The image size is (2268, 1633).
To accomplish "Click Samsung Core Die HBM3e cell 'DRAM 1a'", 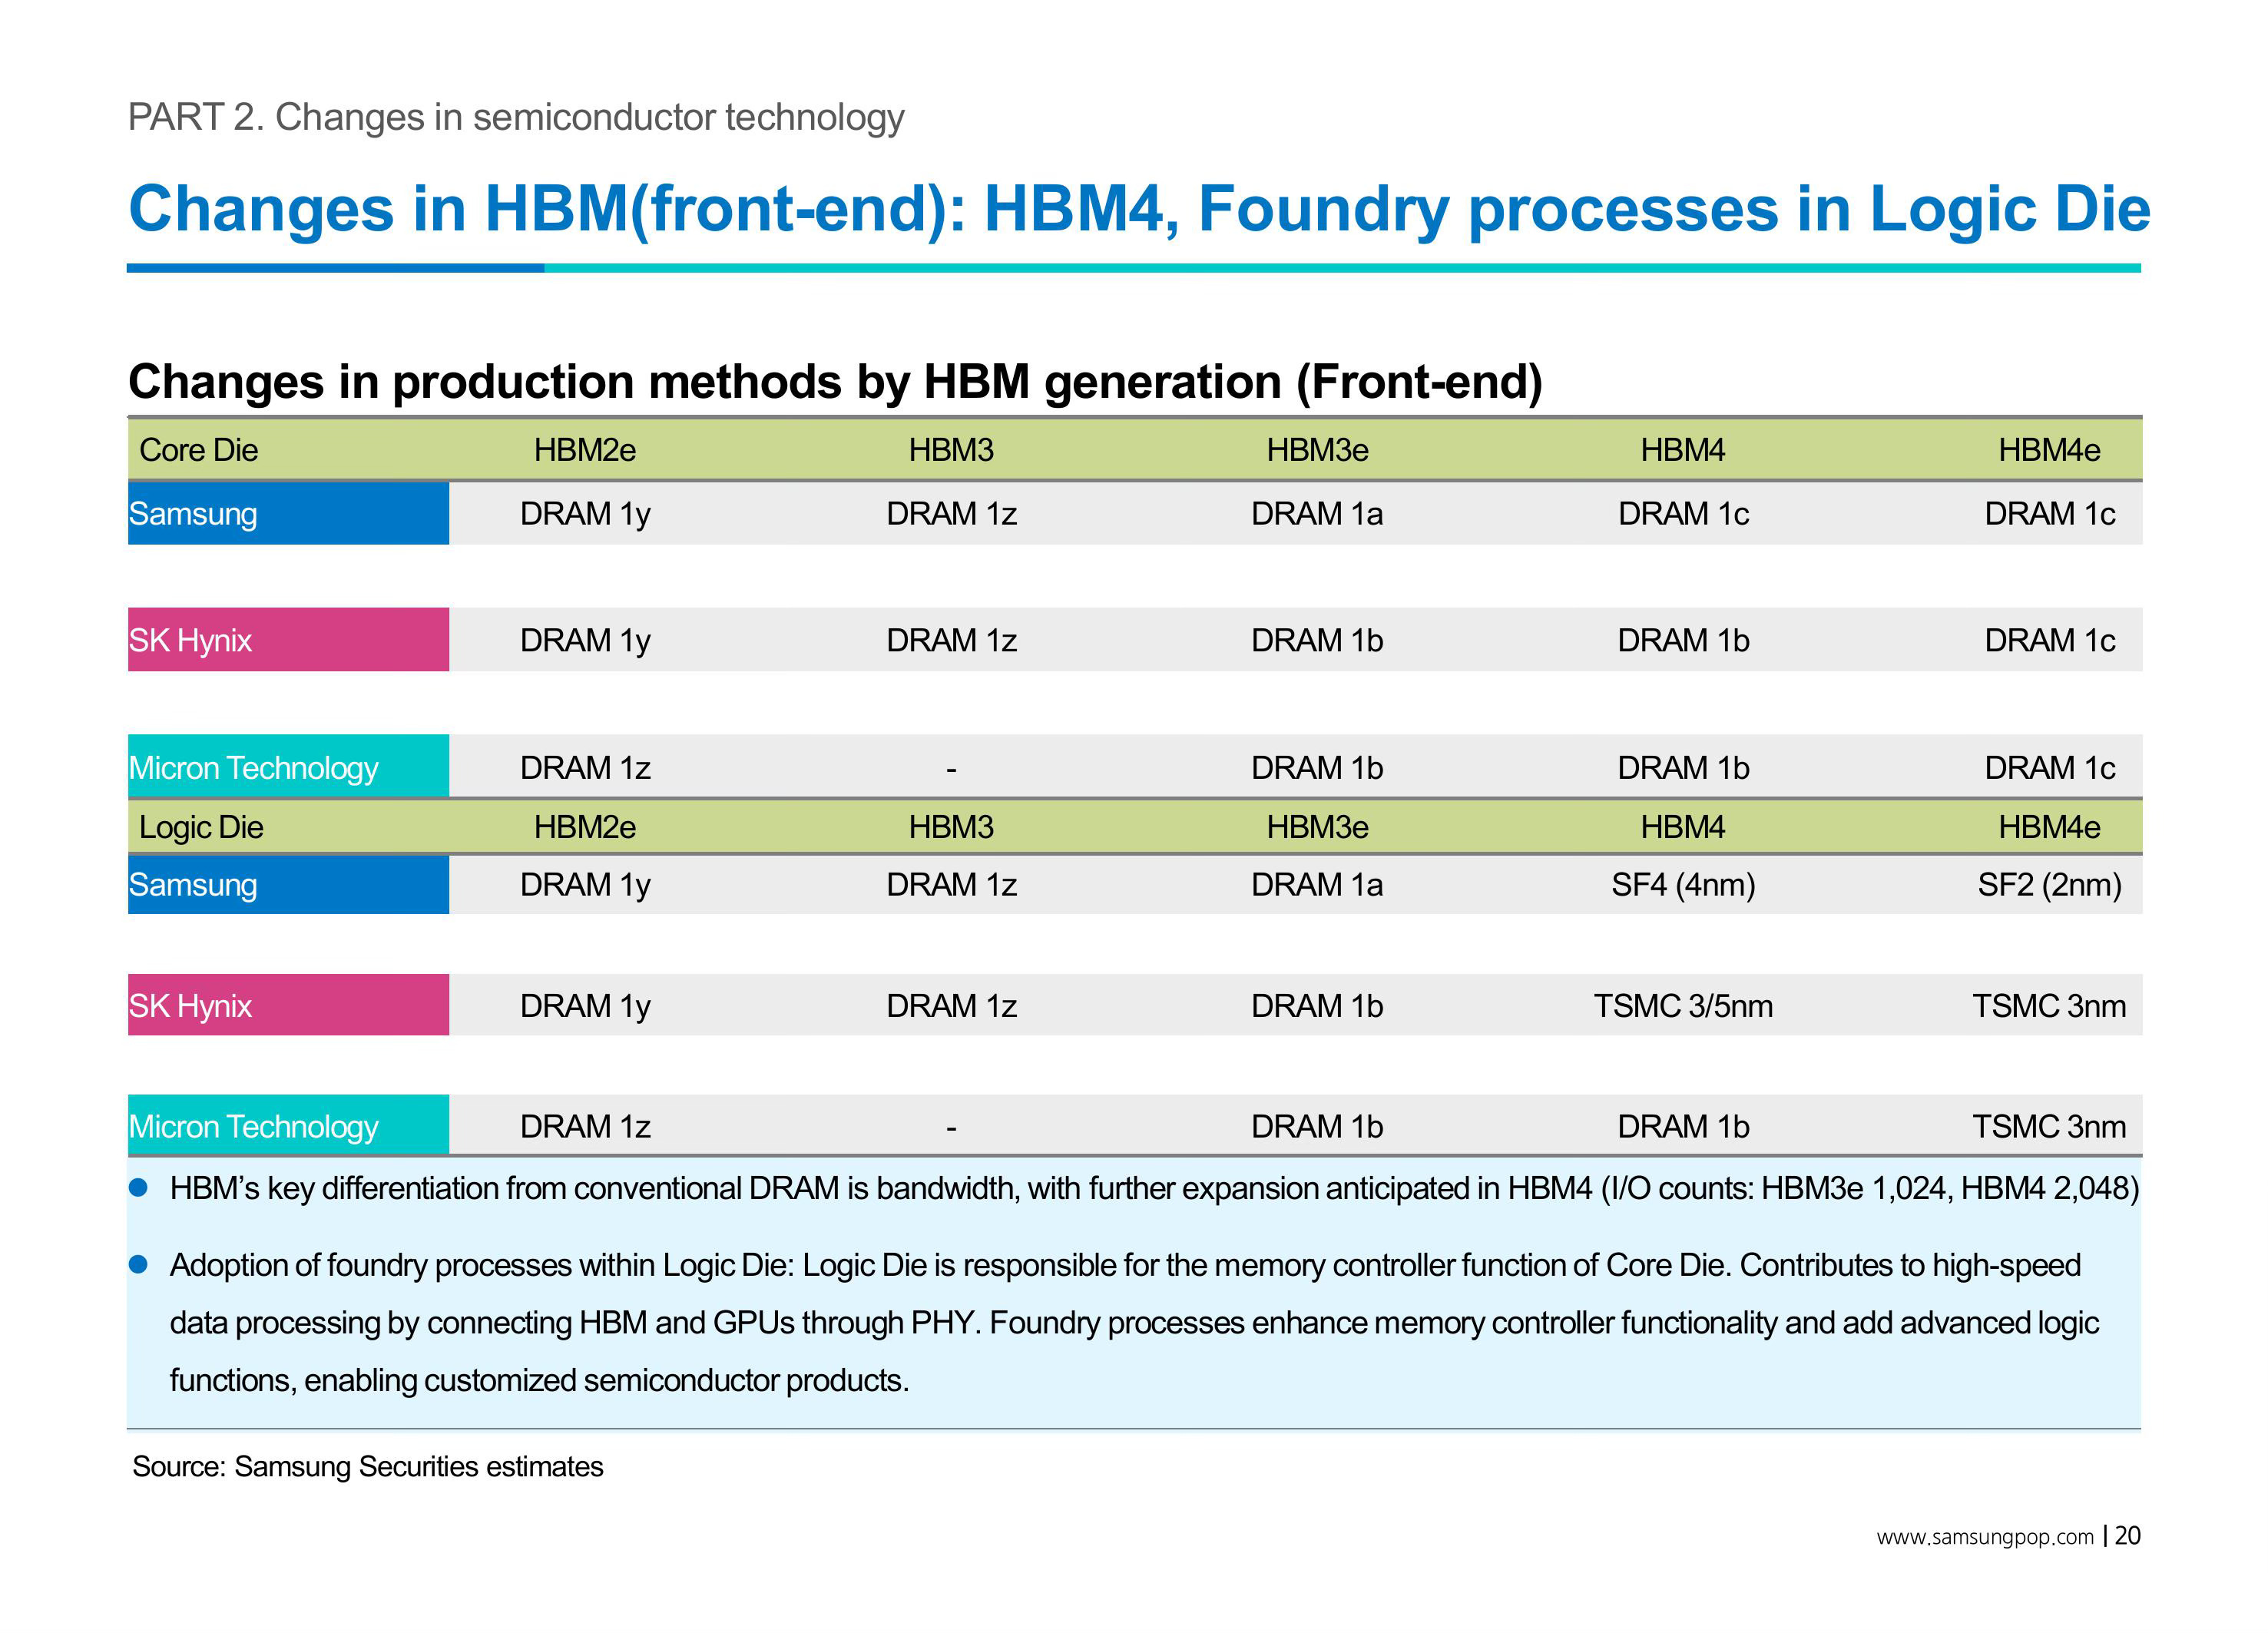I will click(x=1317, y=514).
